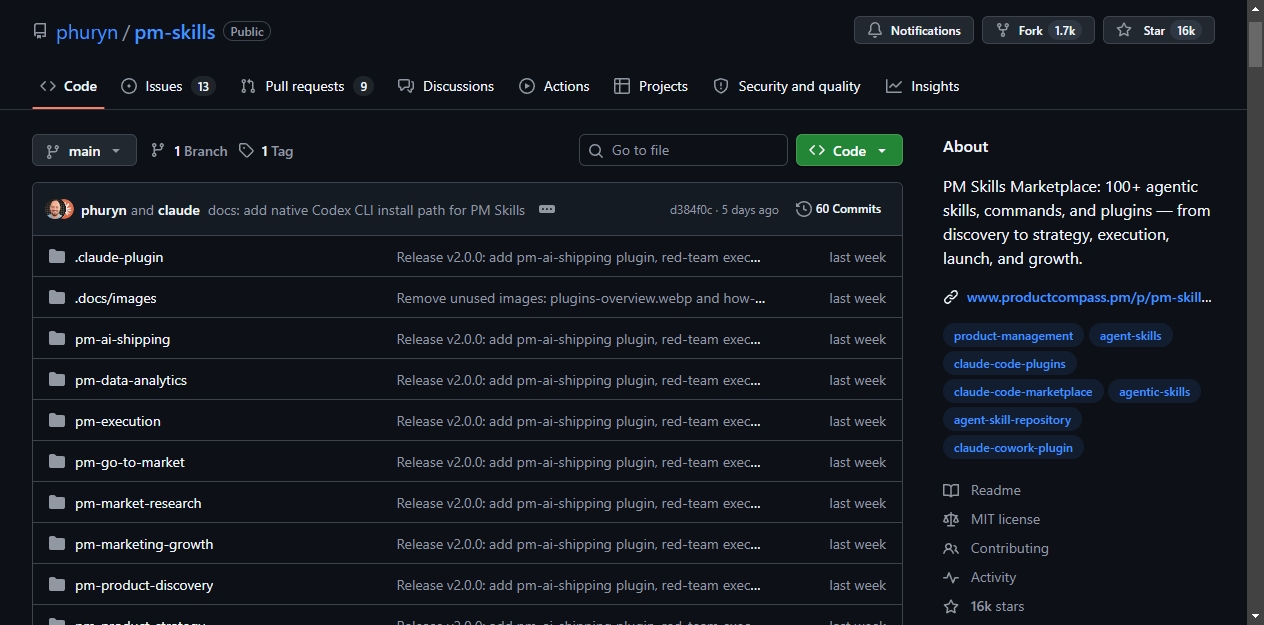
Task: Open commit hash d384f0c
Action: click(x=691, y=210)
